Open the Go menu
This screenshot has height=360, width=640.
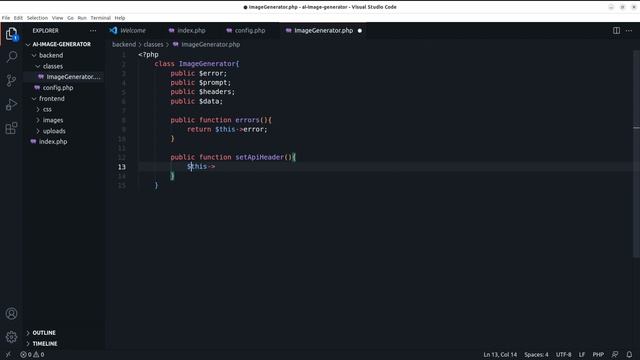[x=71, y=18]
